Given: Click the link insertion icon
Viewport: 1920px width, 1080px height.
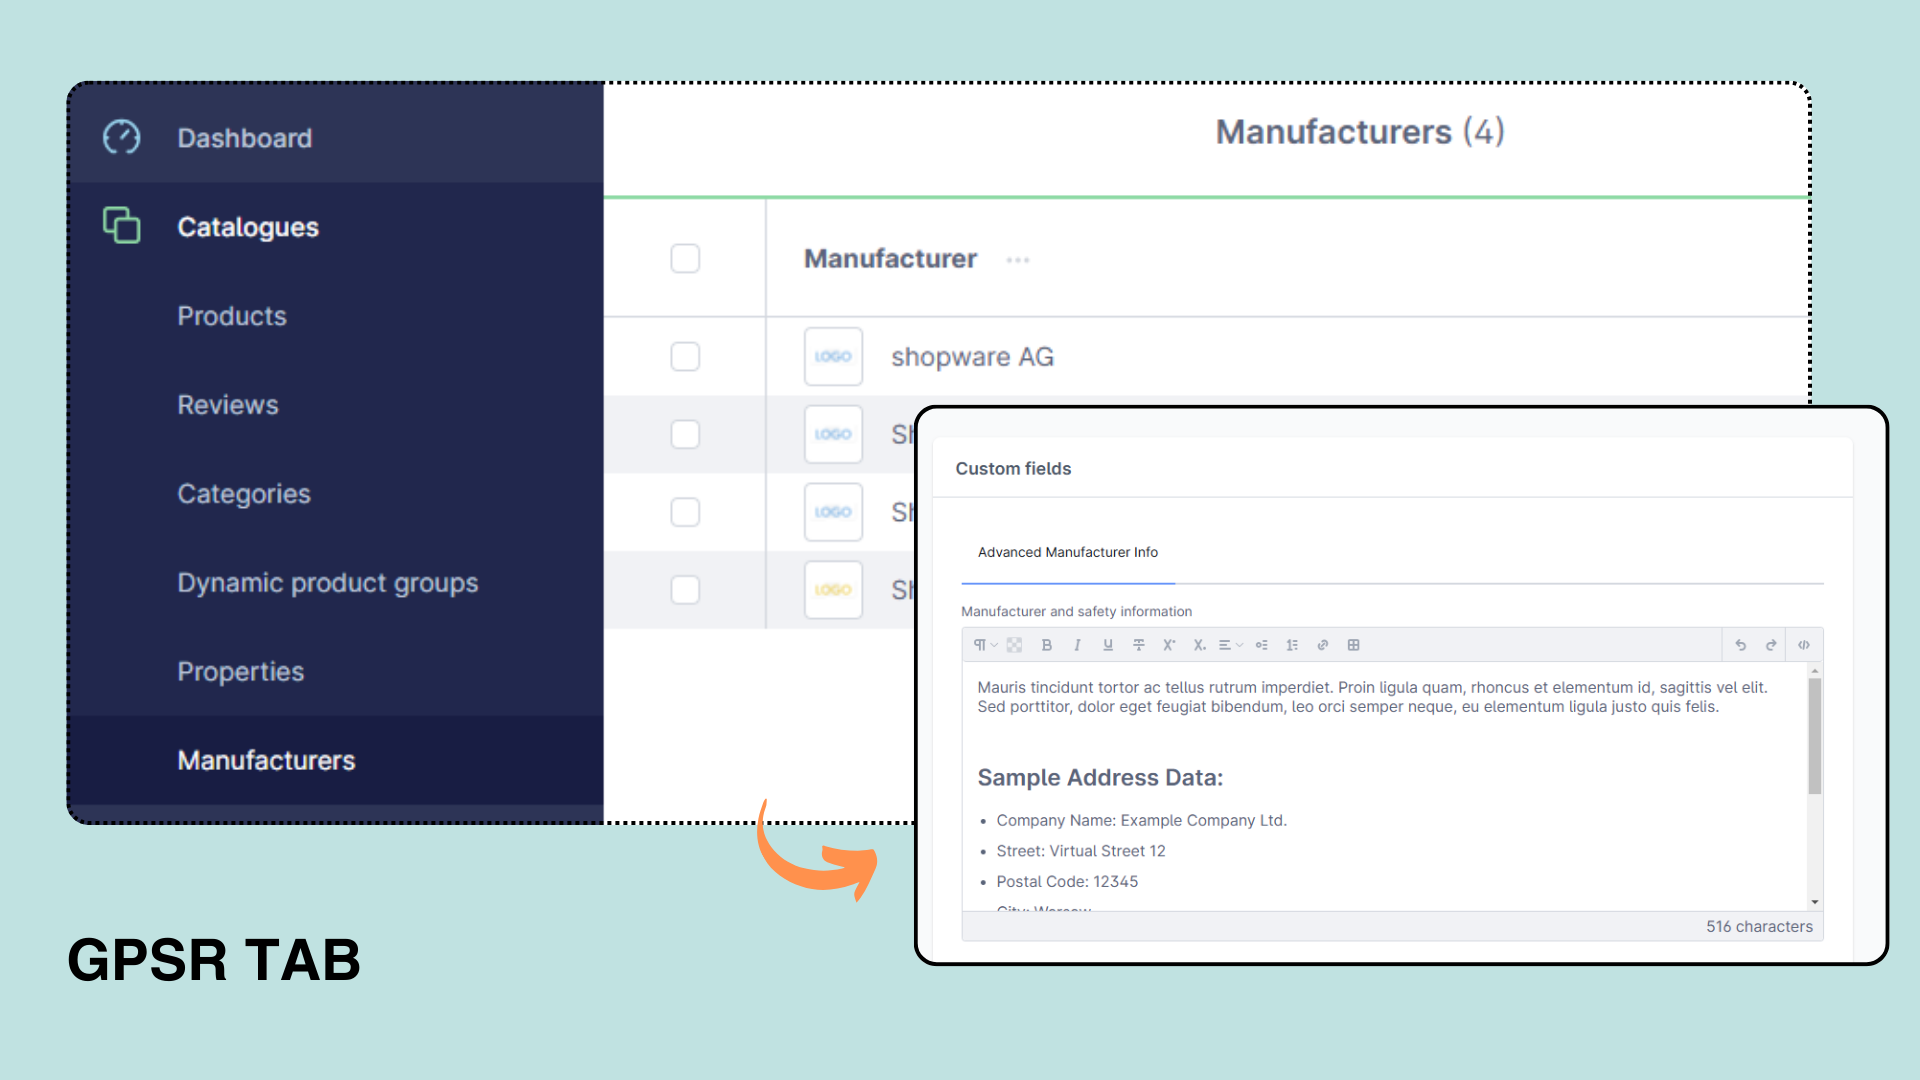Looking at the screenshot, I should pyautogui.click(x=1321, y=645).
